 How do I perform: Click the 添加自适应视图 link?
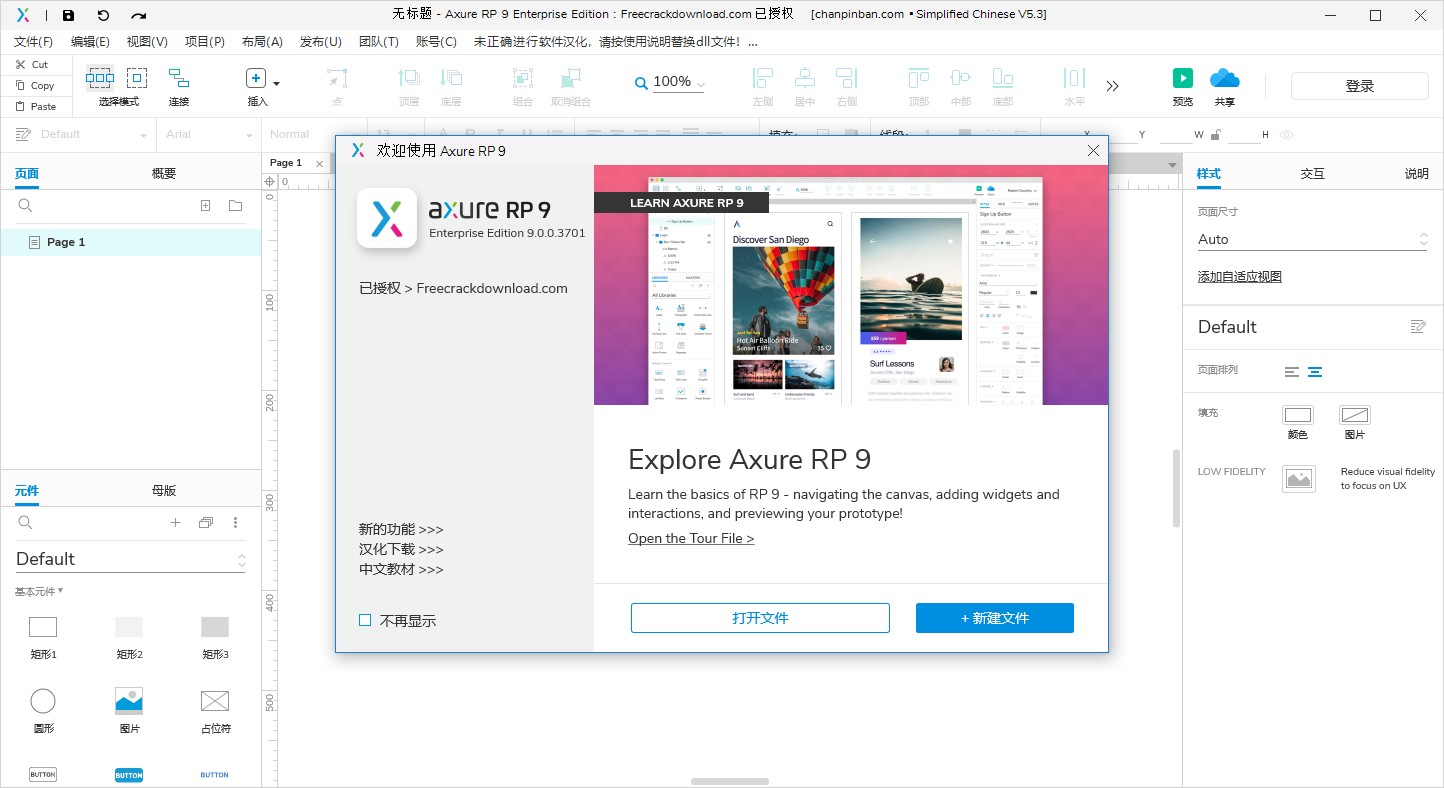coord(1240,276)
